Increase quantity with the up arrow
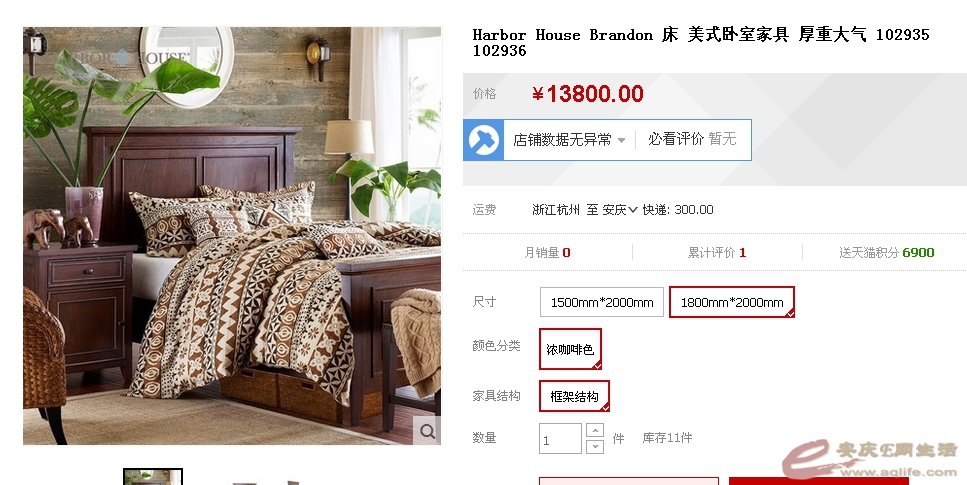 pos(595,430)
